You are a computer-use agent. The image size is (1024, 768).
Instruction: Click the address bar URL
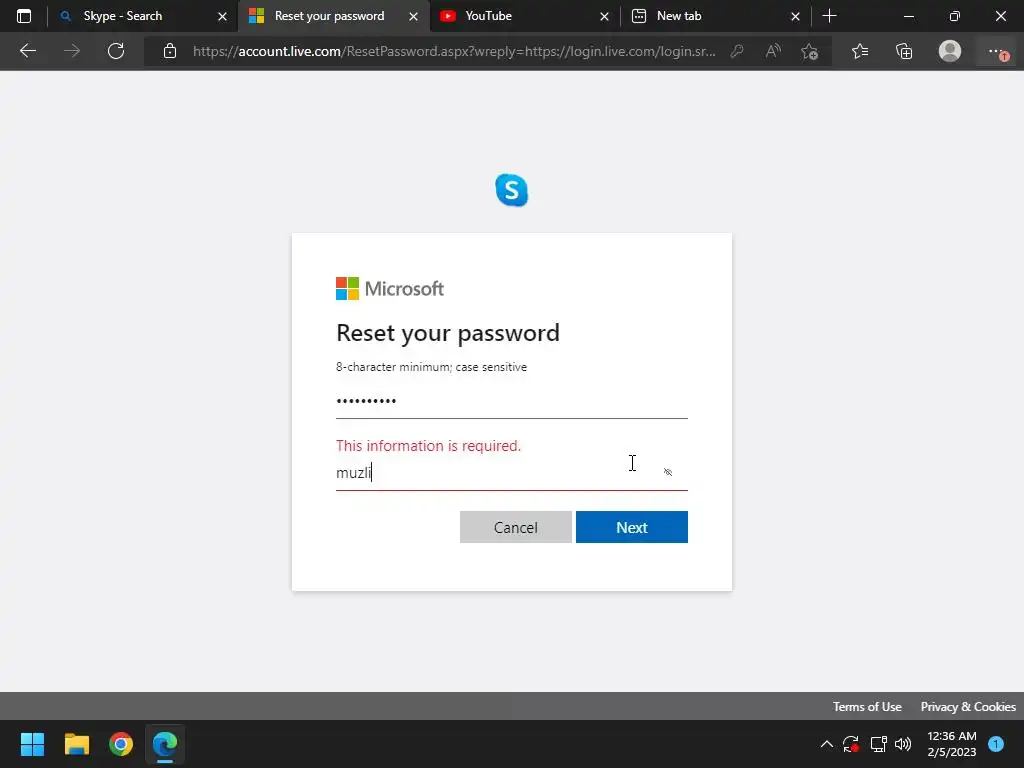coord(454,51)
